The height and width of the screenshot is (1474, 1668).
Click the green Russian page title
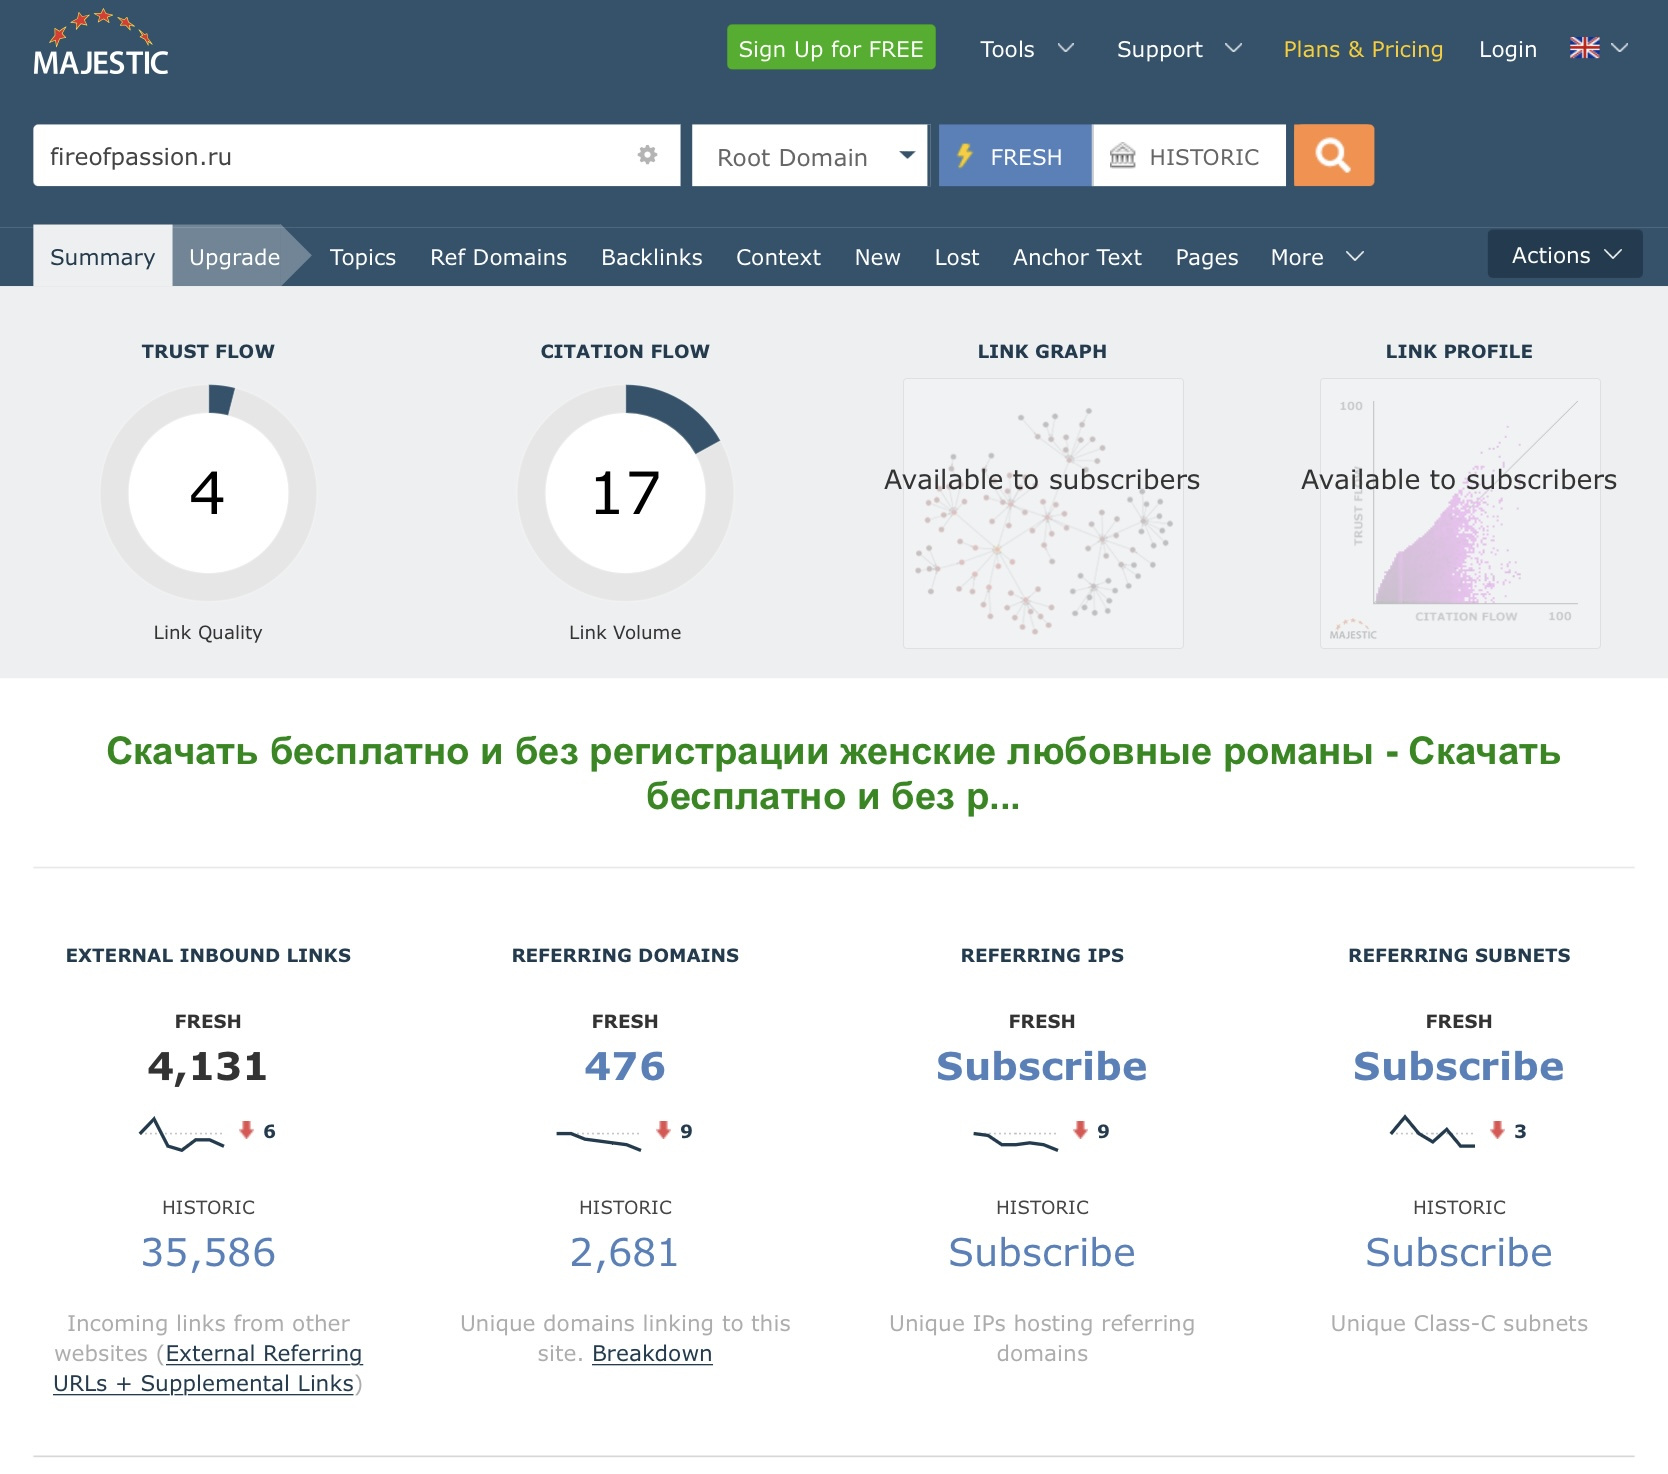(833, 773)
